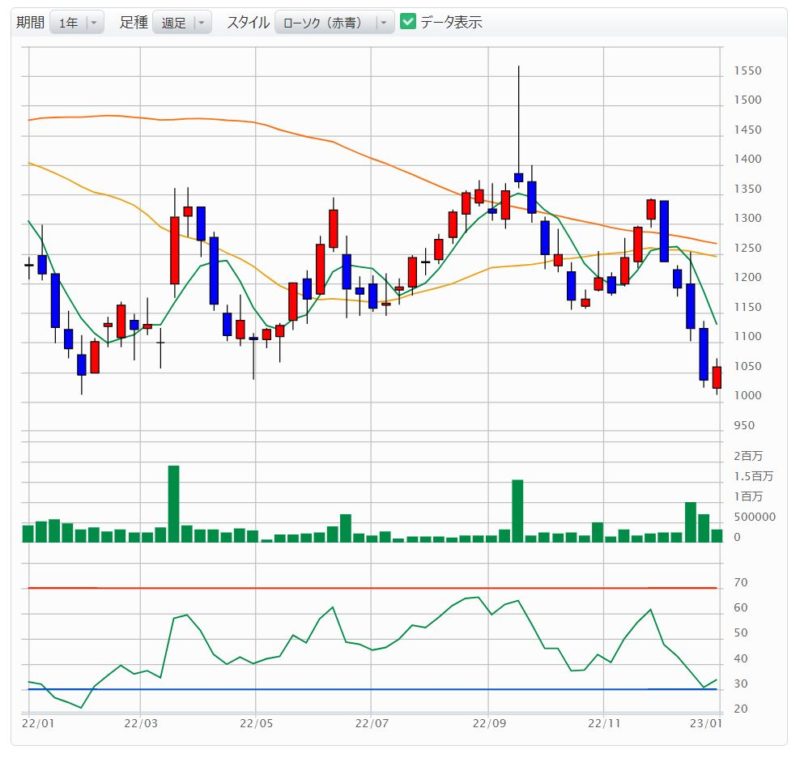
Task: Click the 23/01 date axis label
Action: (706, 724)
